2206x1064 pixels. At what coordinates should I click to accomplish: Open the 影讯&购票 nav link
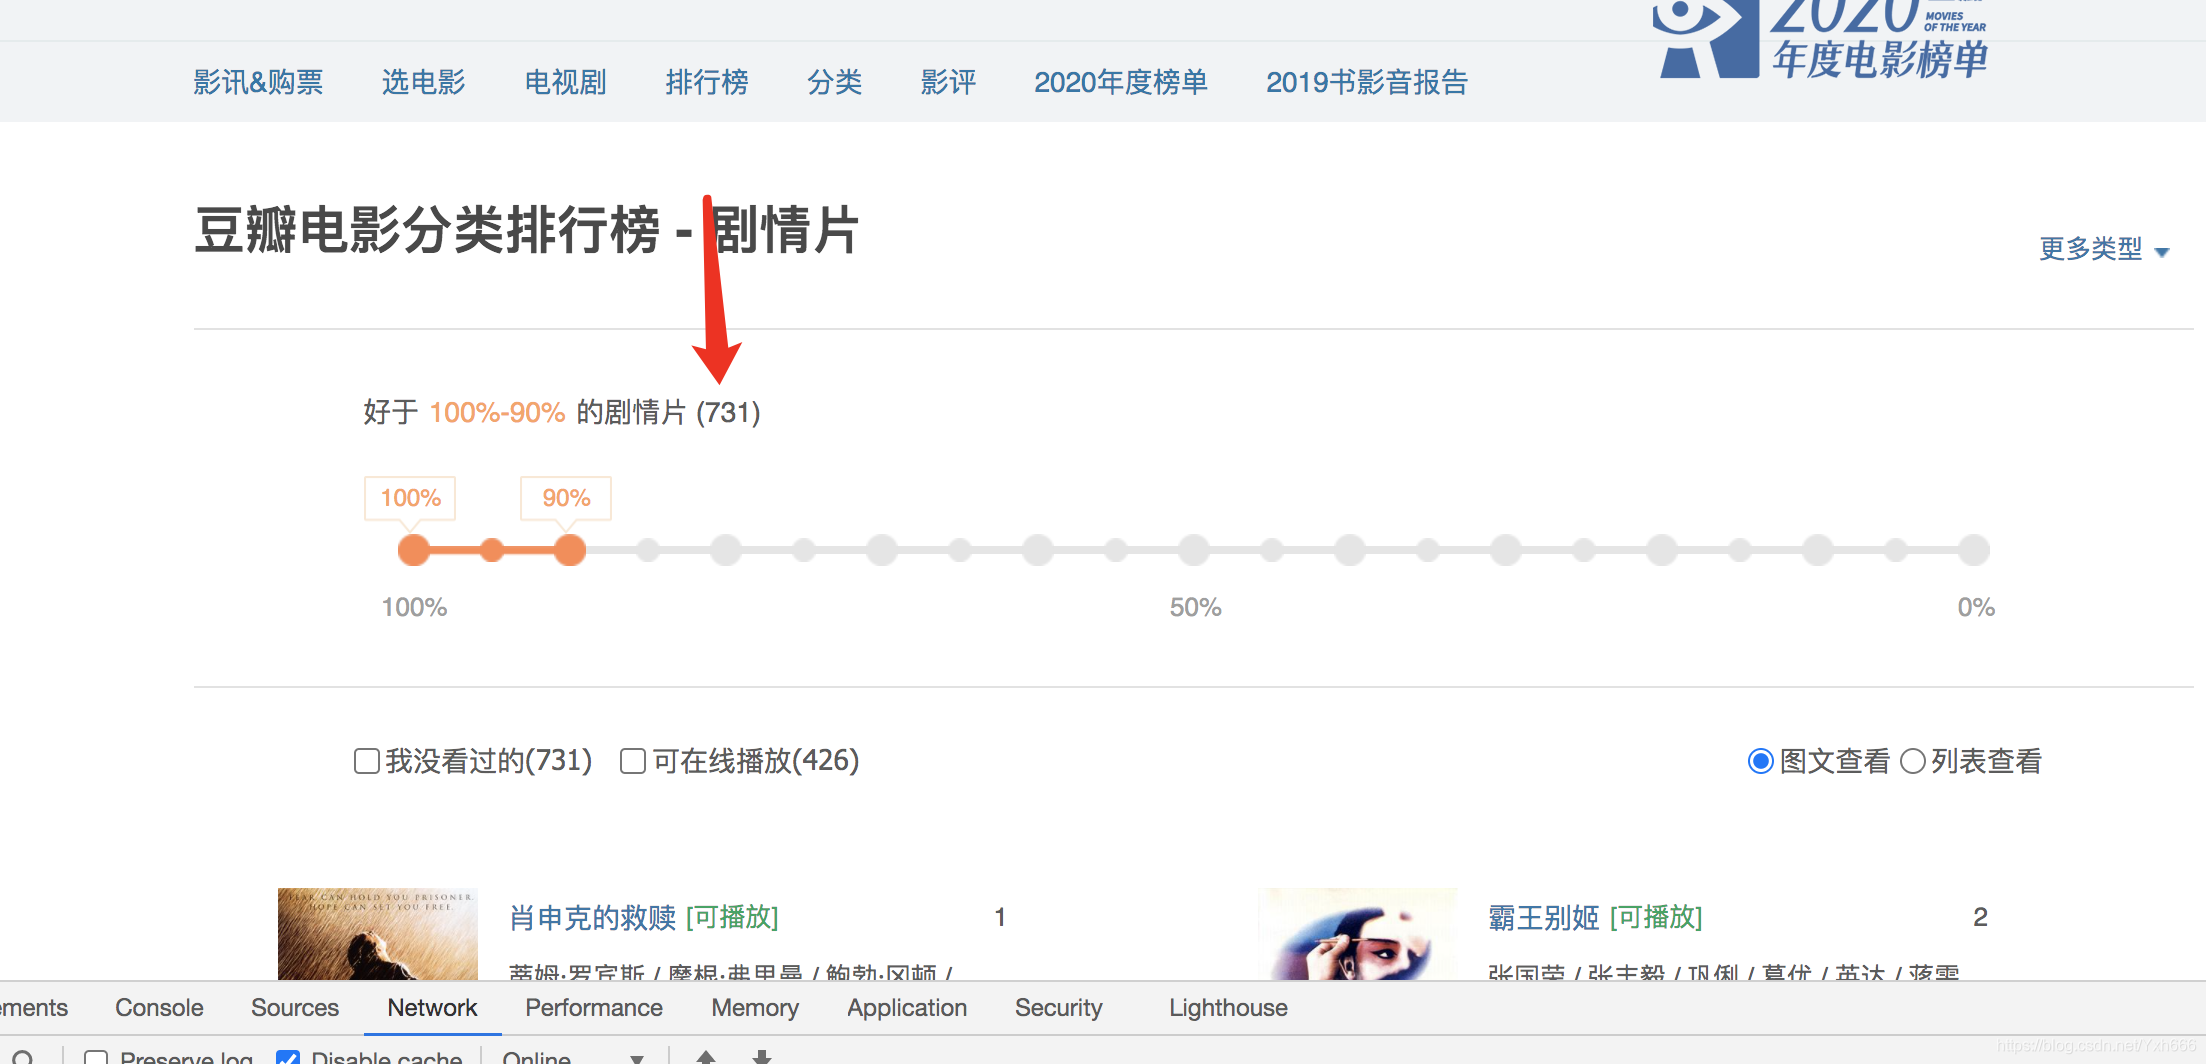258,82
